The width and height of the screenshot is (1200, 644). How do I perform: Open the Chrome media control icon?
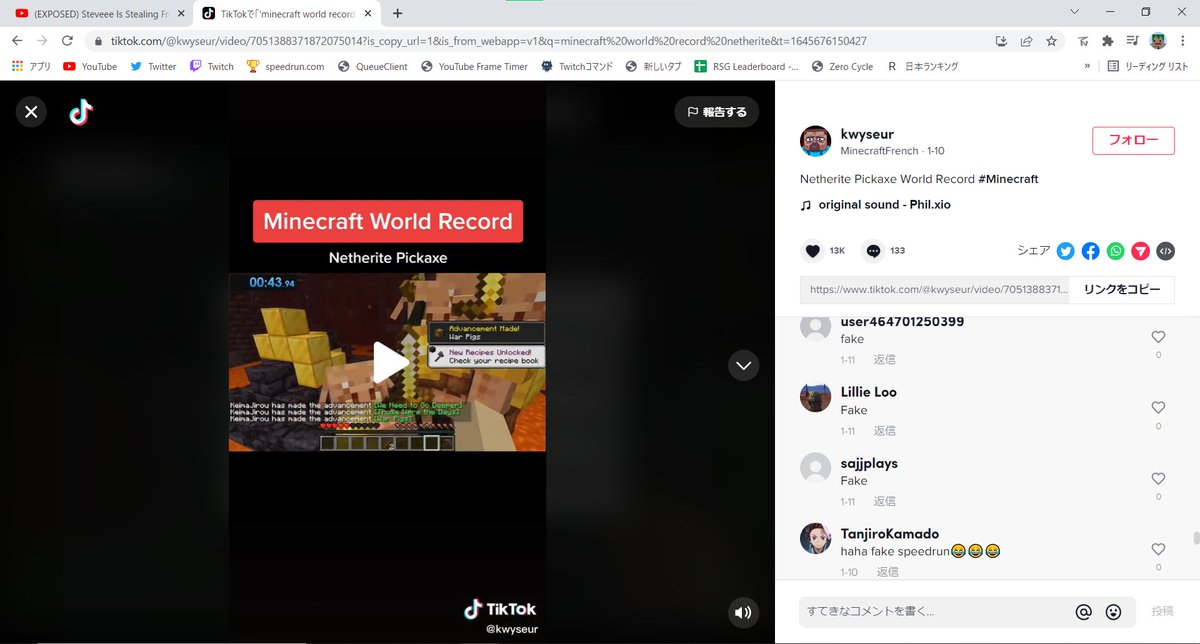[1132, 41]
